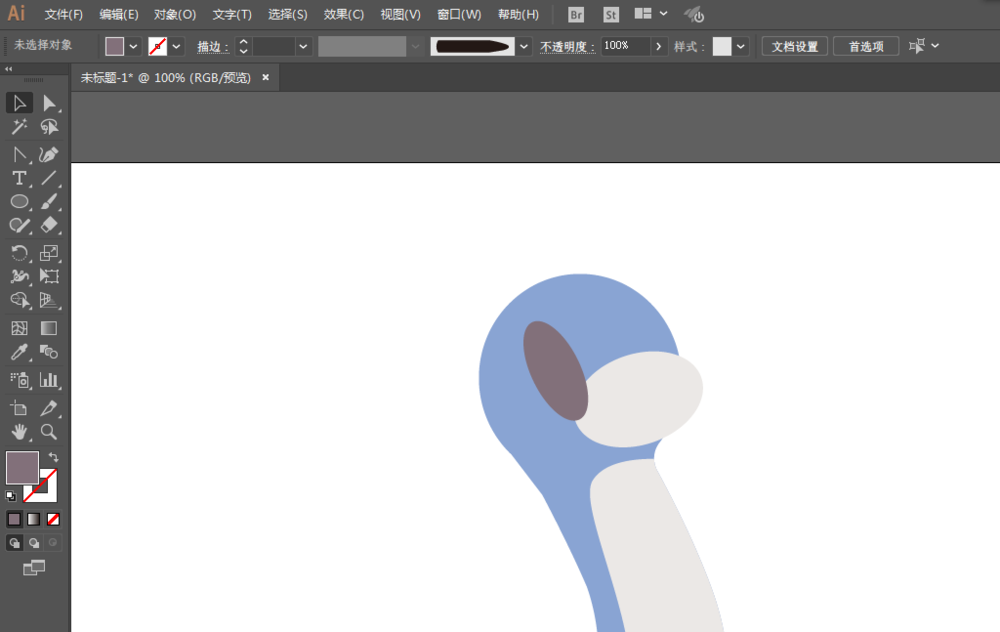Image resolution: width=1000 pixels, height=632 pixels.
Task: Expand the opacity slider arrow
Action: (658, 46)
